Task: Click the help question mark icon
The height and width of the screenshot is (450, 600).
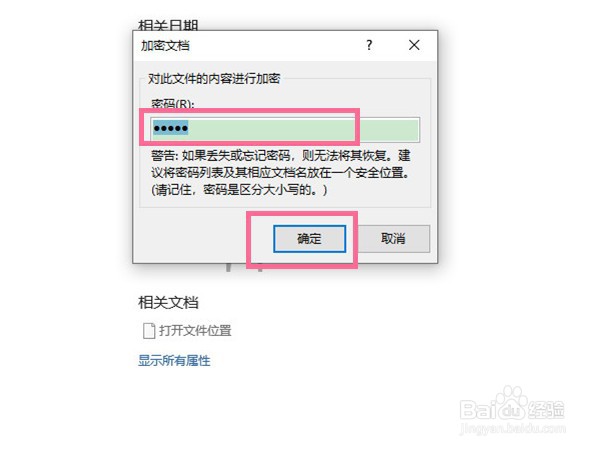Action: pos(369,45)
